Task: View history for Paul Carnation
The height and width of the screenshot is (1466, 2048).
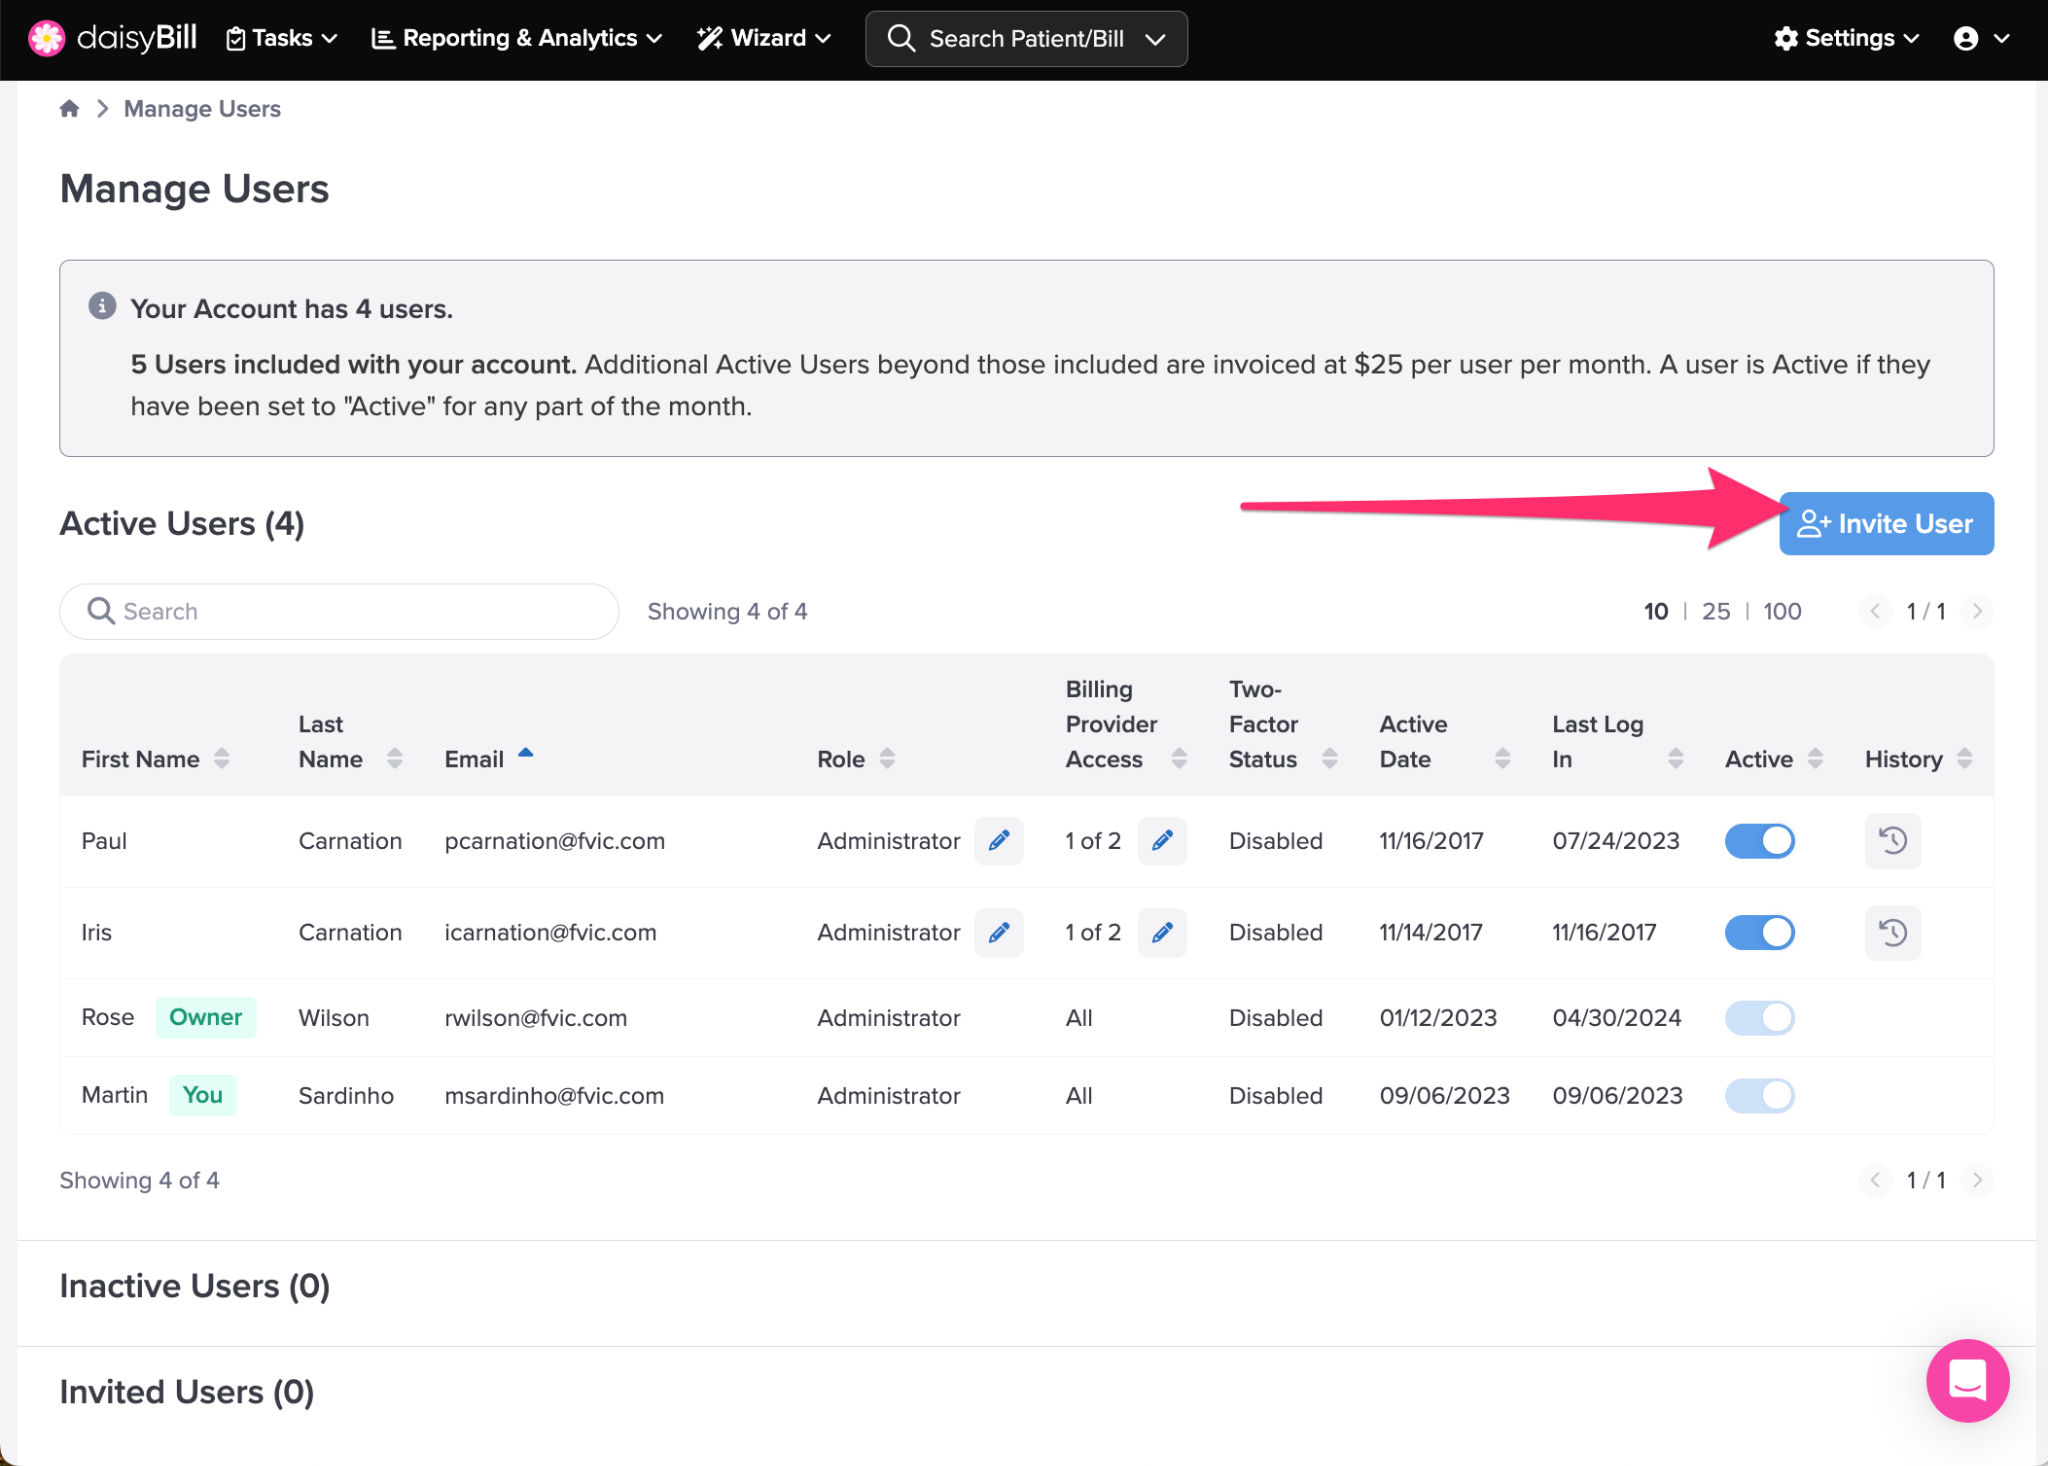Action: (1892, 841)
